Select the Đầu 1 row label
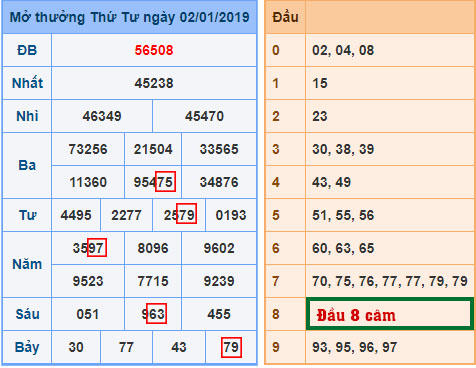The width and height of the screenshot is (476, 368). tap(276, 83)
